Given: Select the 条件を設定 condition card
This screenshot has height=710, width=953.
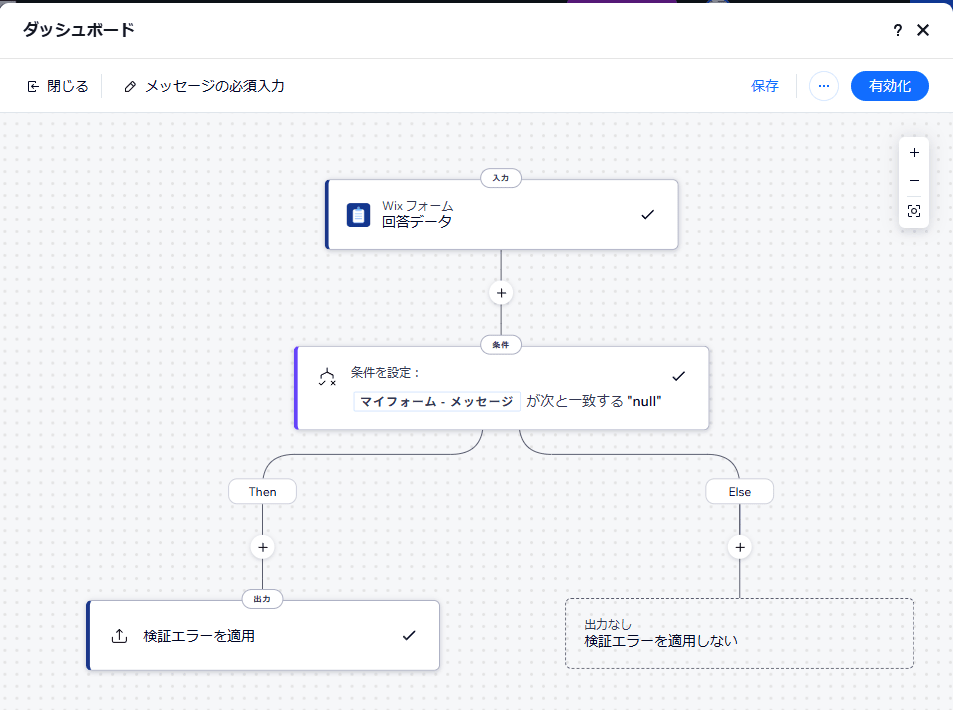Looking at the screenshot, I should point(502,388).
